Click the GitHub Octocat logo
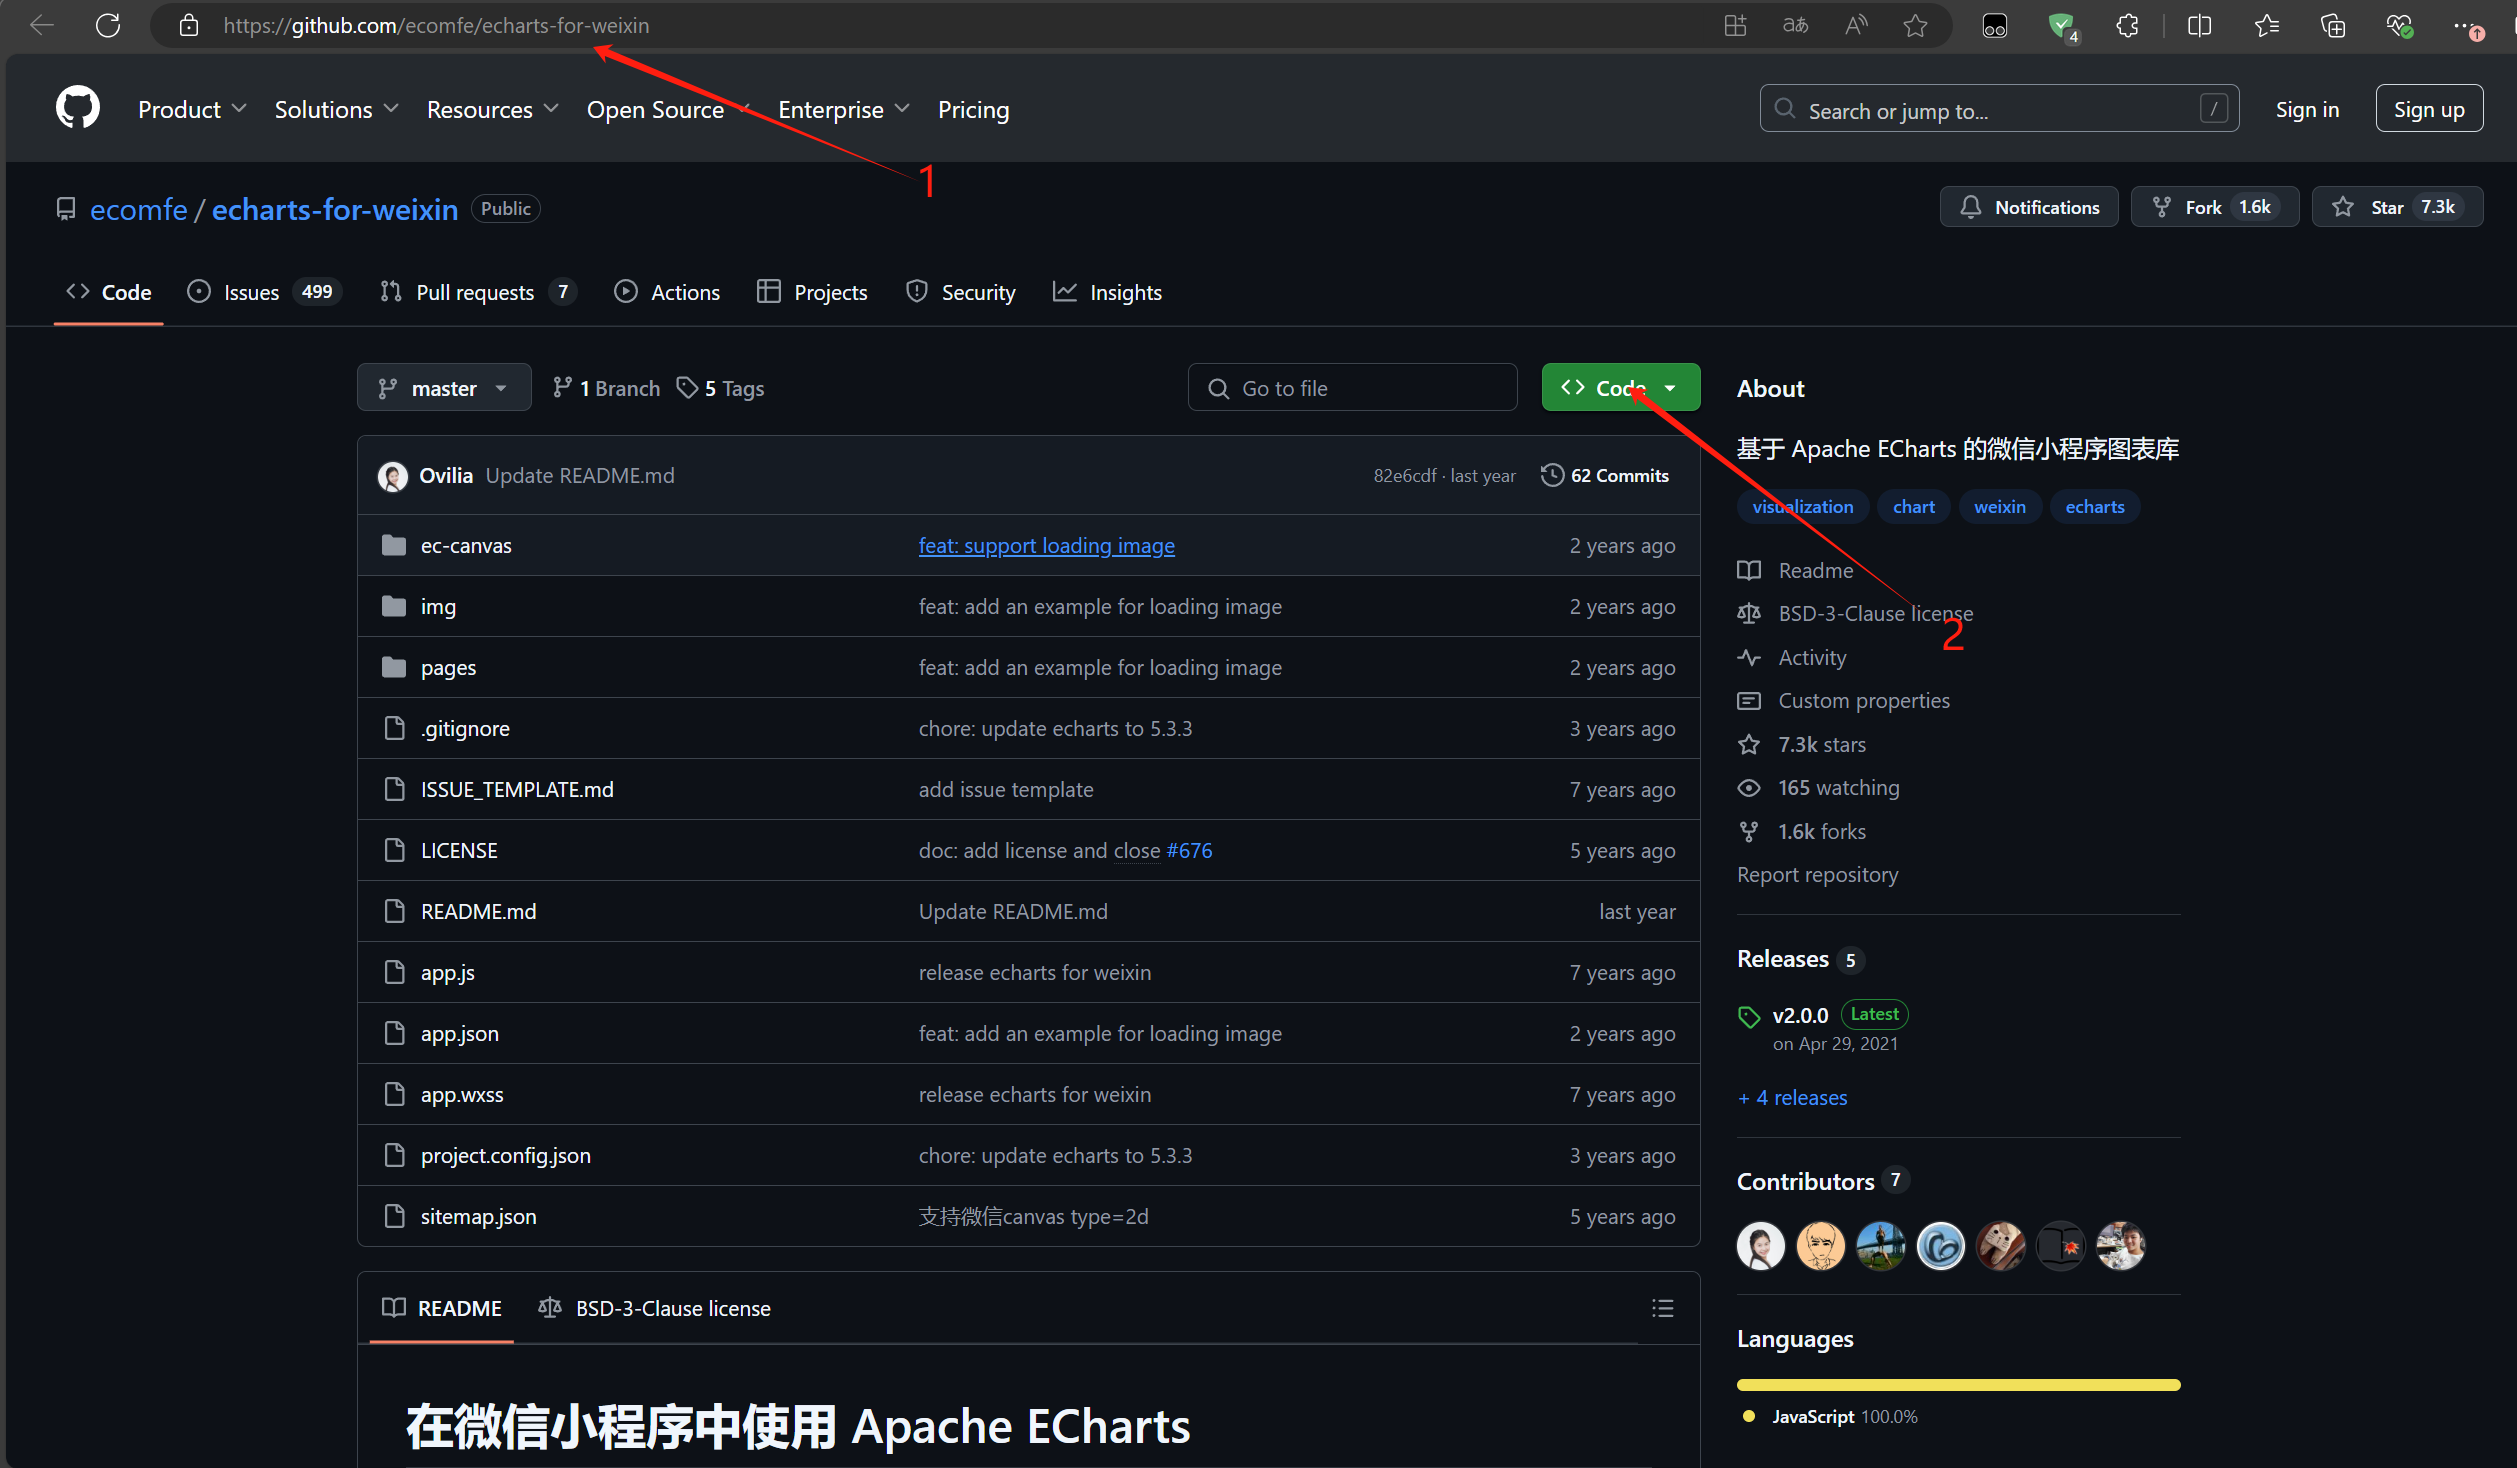This screenshot has width=2517, height=1468. (x=78, y=108)
